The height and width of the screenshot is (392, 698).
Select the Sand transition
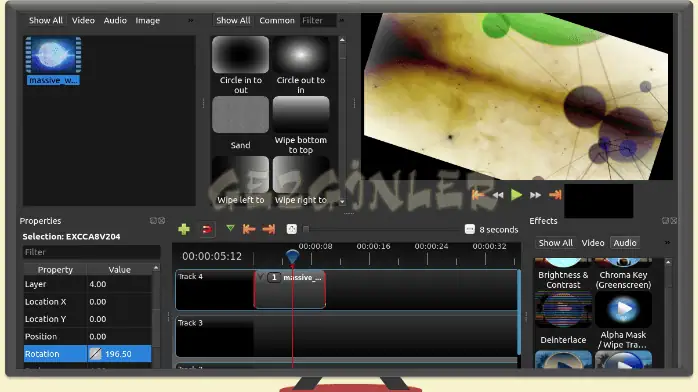click(240, 115)
